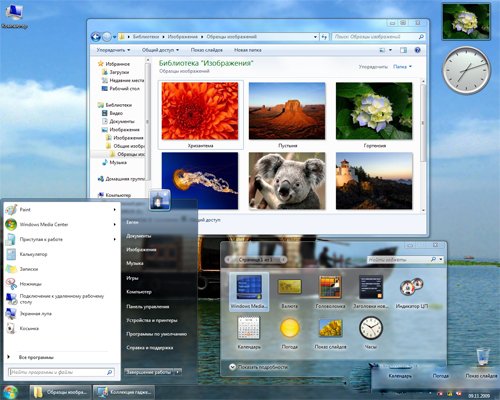
Task: Click Новая папка in Explorer toolbar
Action: 248,50
